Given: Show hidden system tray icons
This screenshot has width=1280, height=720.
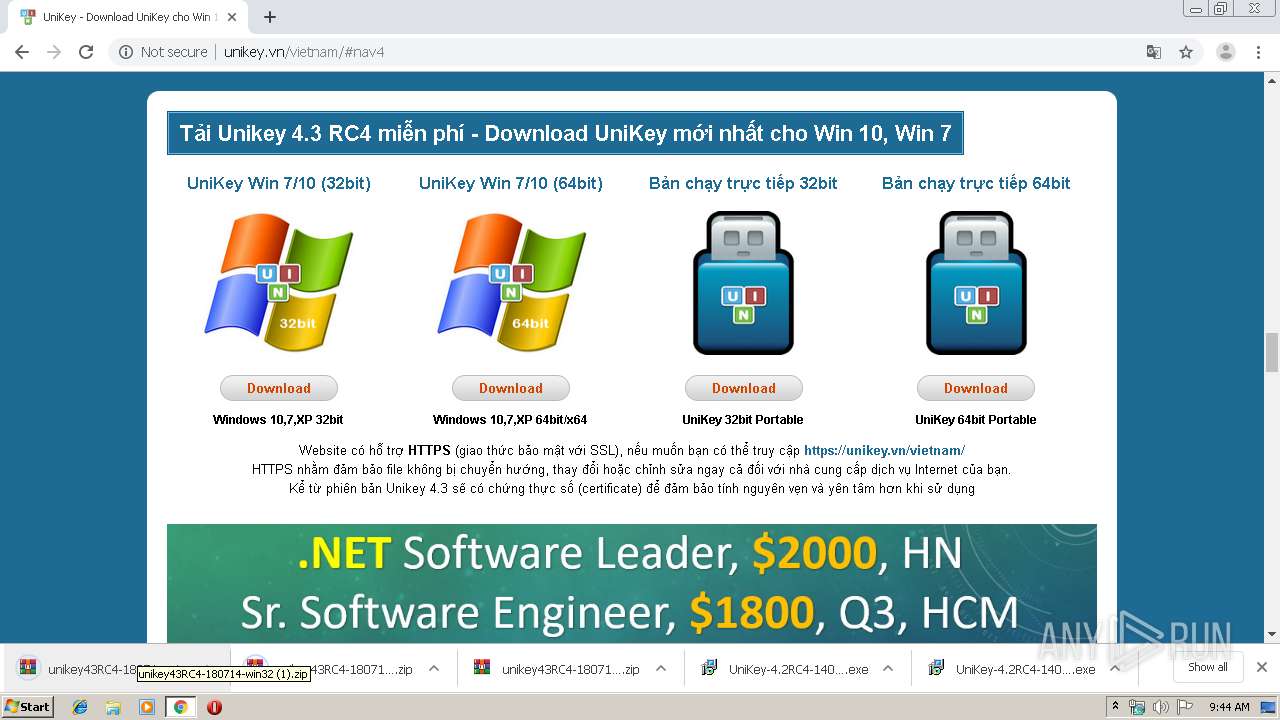Looking at the screenshot, I should tap(1115, 707).
